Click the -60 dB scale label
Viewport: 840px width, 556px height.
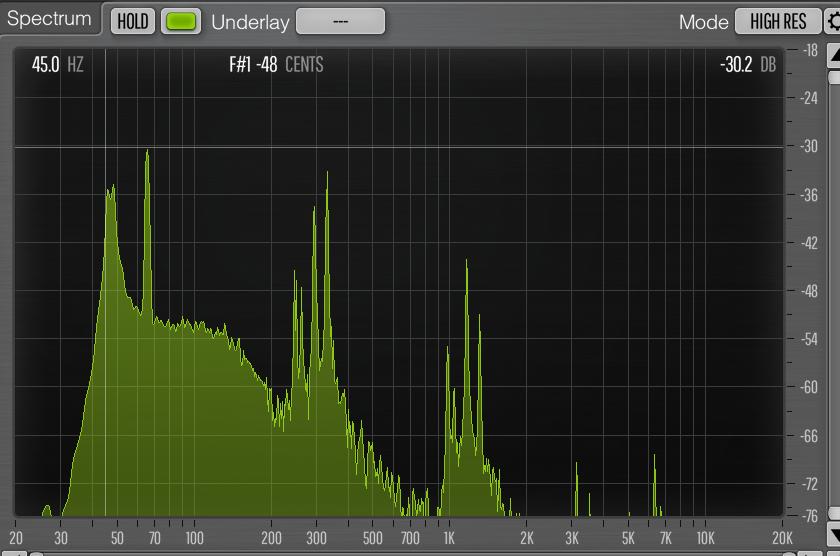click(x=809, y=387)
